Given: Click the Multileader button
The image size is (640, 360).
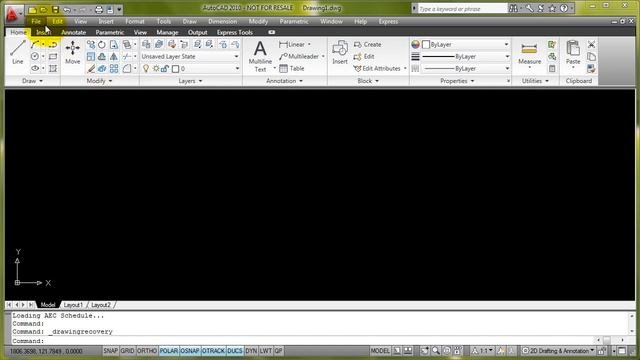Looking at the screenshot, I should [x=299, y=56].
